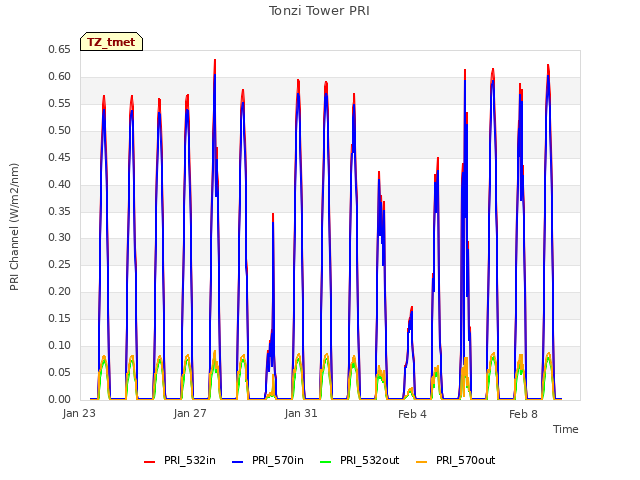Click the small Feb 4 peak near 0.17
The height and width of the screenshot is (480, 640).
coord(412,307)
